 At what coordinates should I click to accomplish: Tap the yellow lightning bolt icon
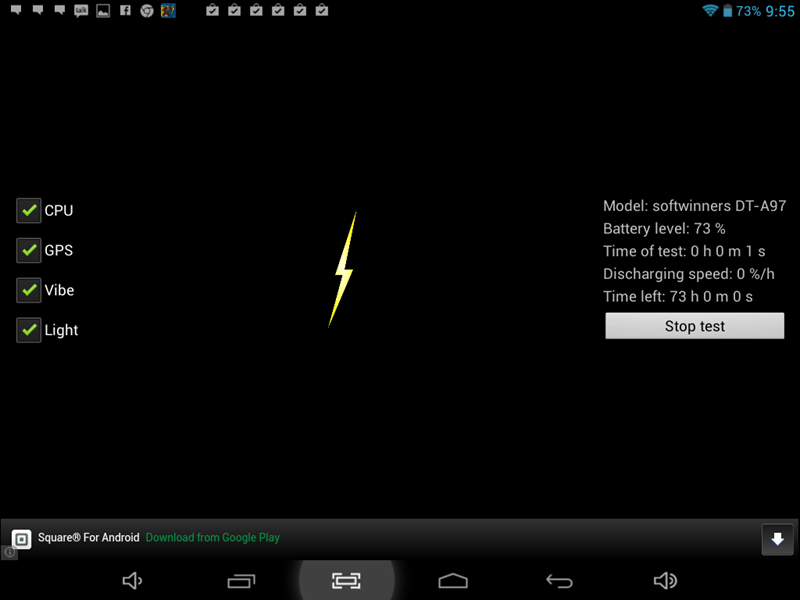coord(343,269)
